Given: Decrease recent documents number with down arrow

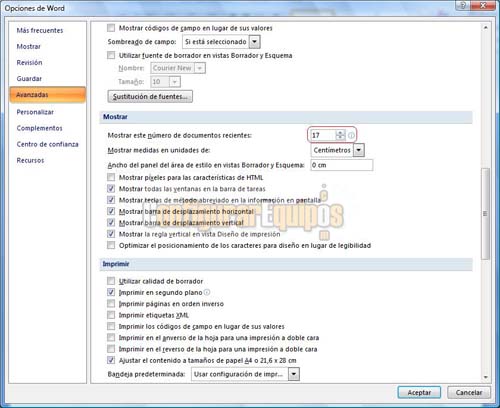Looking at the screenshot, I should (x=340, y=138).
